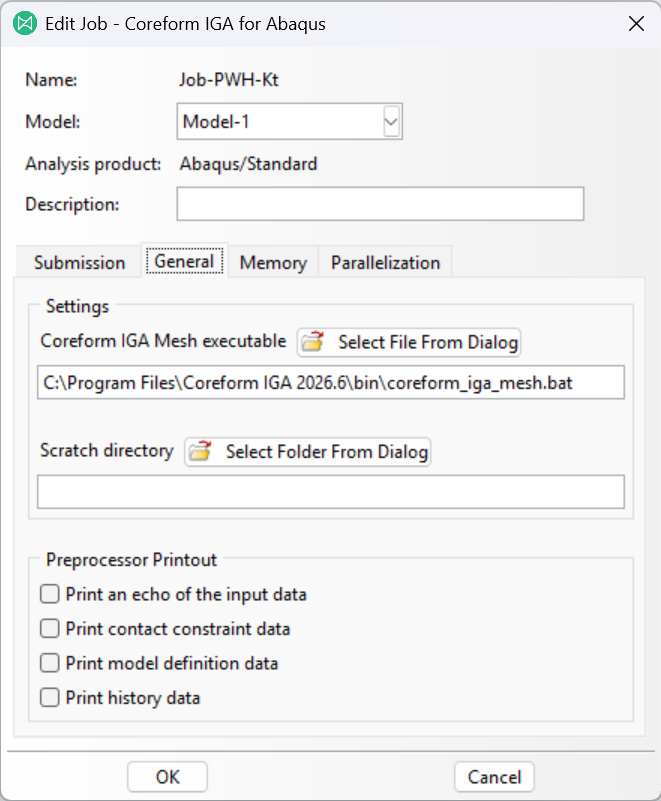Open the Model dropdown arrow
Viewport: 661px width, 801px height.
click(x=391, y=122)
